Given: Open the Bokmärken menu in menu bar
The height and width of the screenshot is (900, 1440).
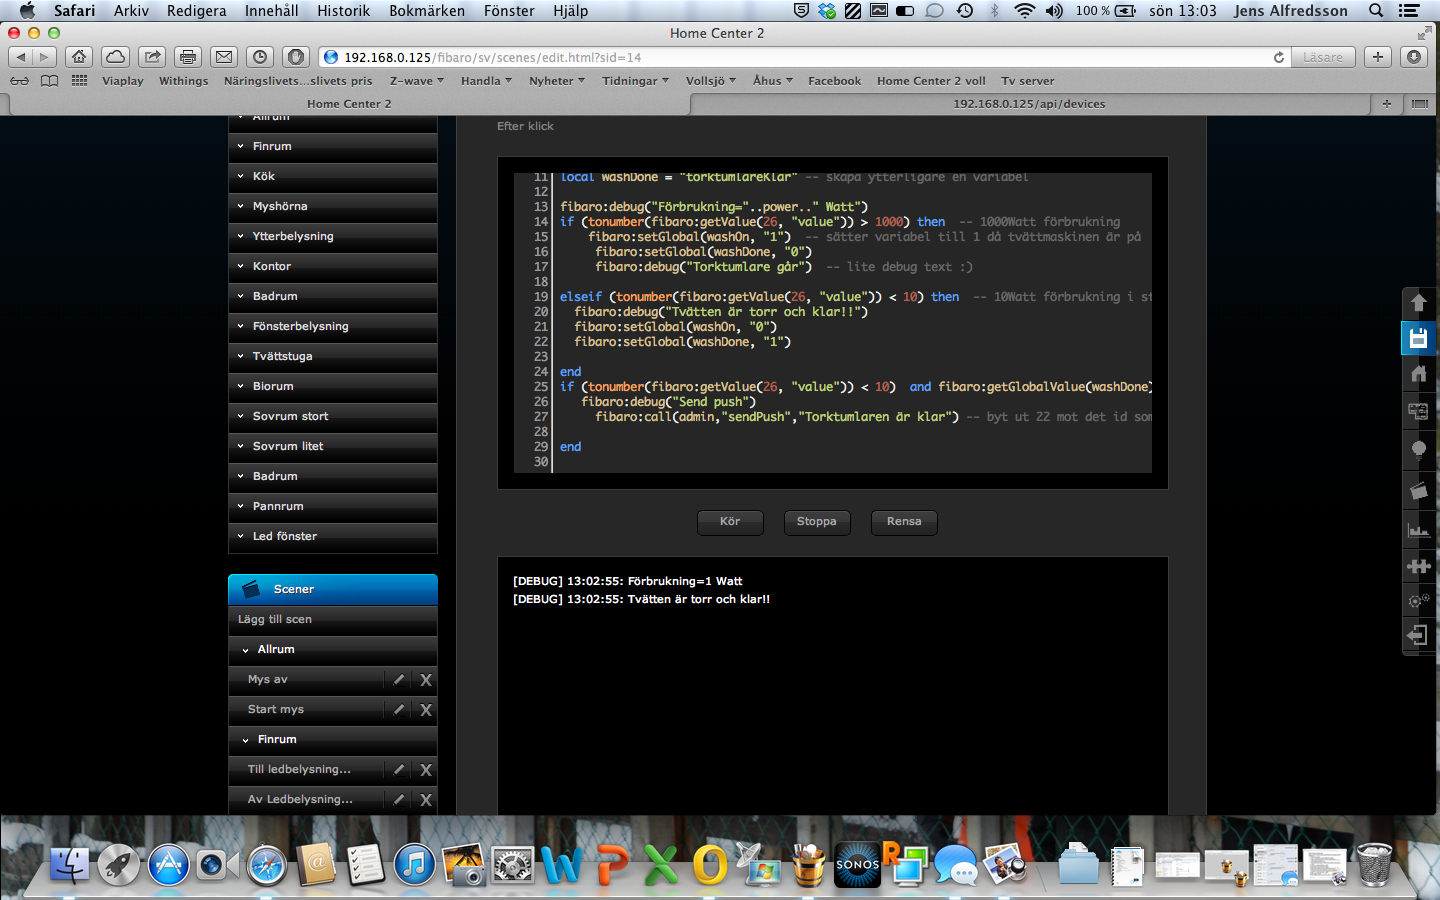Looking at the screenshot, I should [427, 11].
